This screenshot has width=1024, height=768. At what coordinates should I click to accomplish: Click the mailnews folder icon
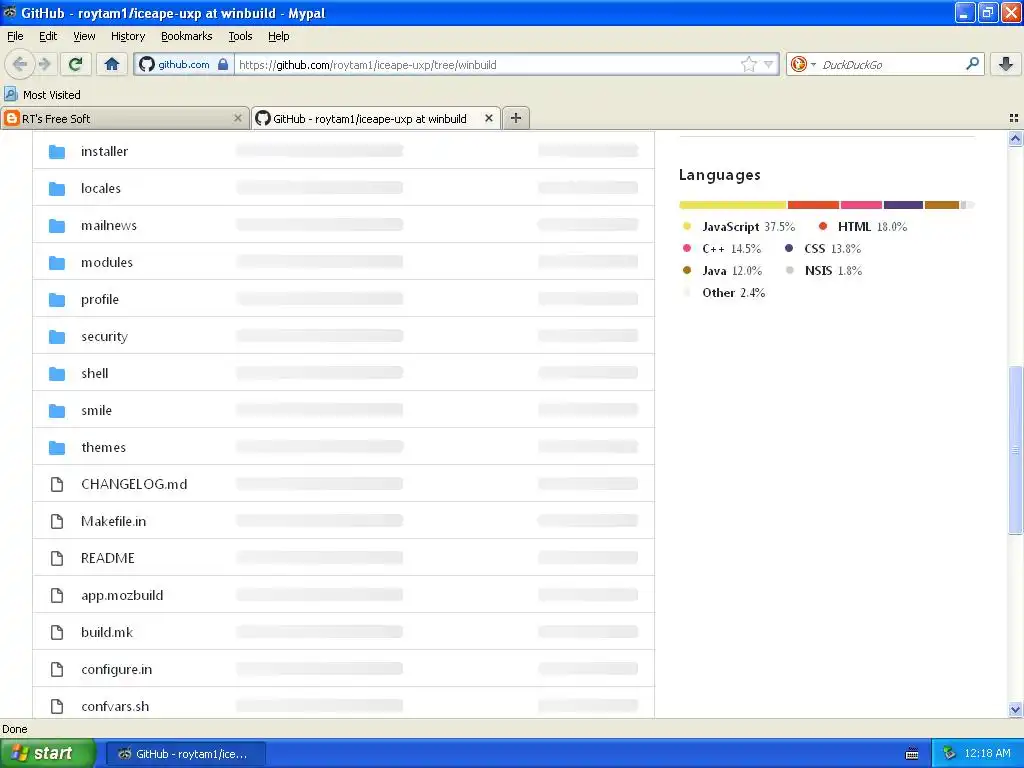tap(57, 226)
